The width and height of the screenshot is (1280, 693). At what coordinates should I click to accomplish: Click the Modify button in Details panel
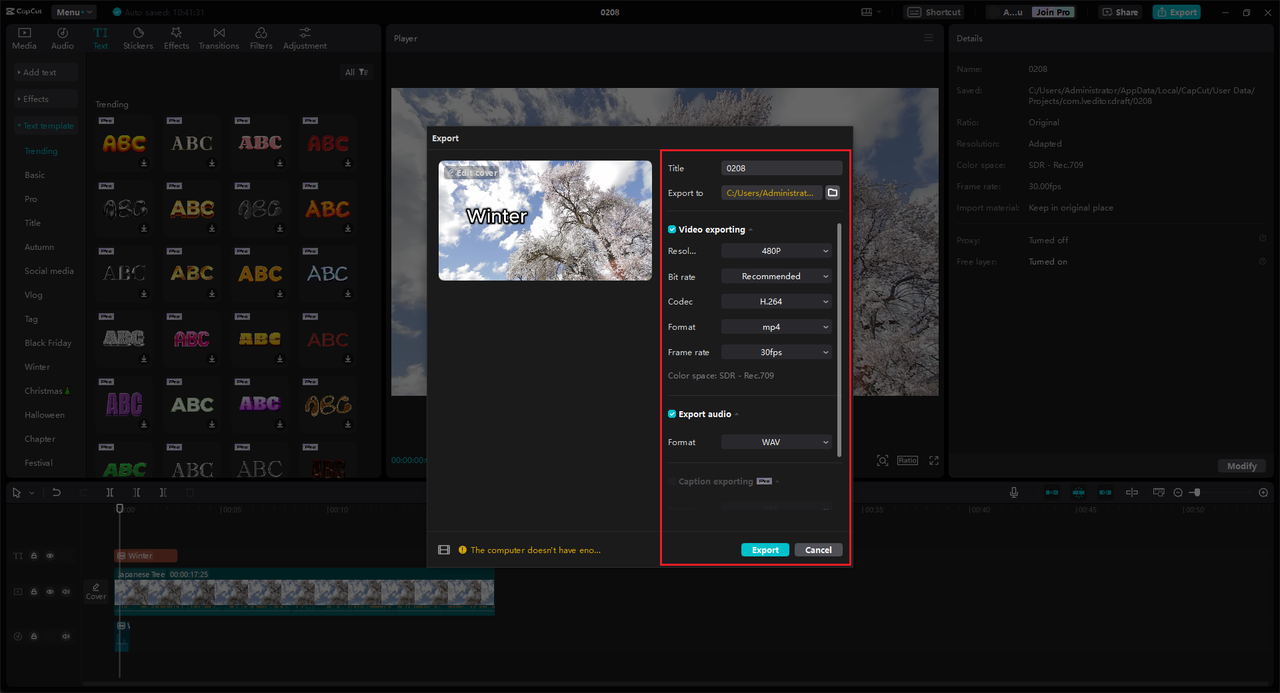[1242, 466]
